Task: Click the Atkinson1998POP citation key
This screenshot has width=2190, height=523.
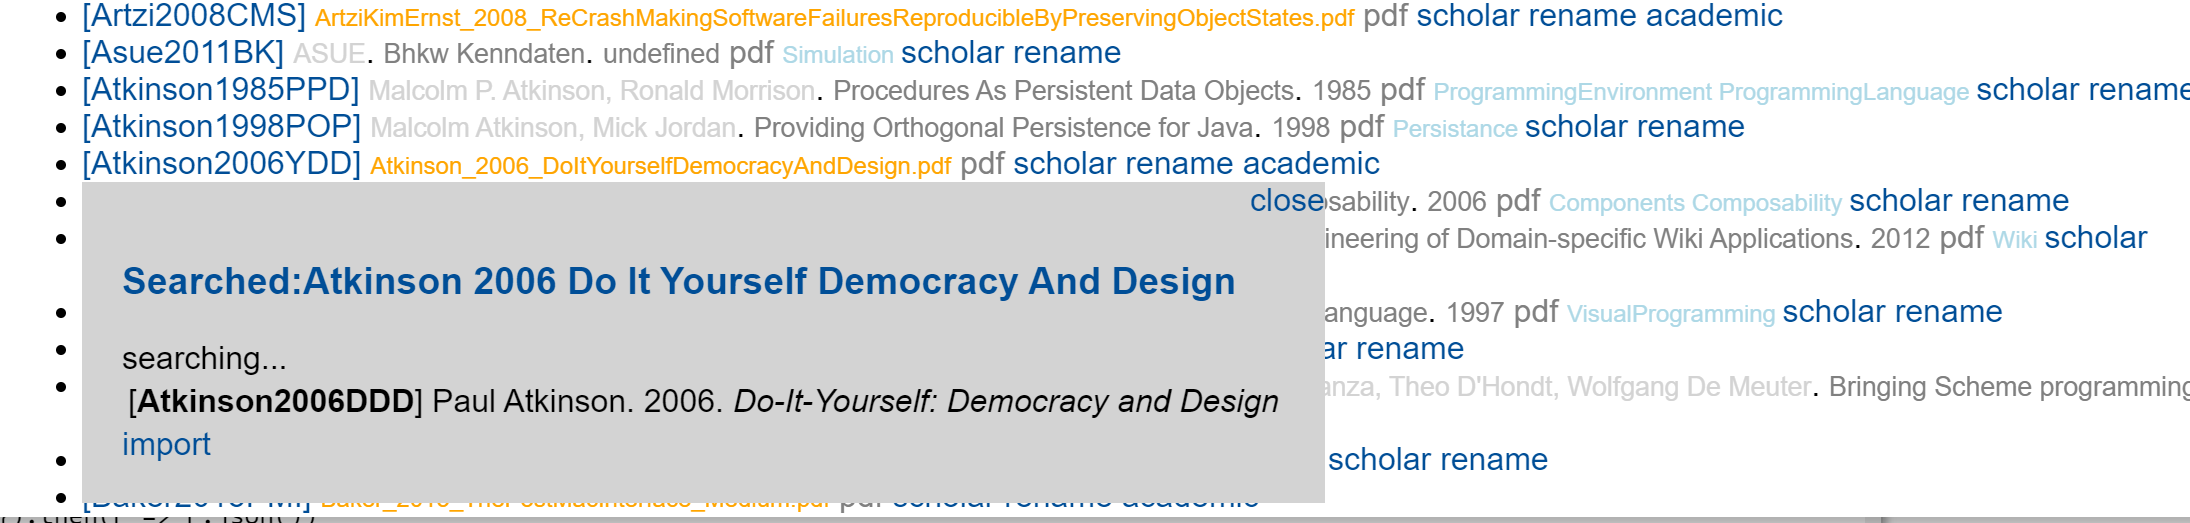Action: click(x=221, y=127)
